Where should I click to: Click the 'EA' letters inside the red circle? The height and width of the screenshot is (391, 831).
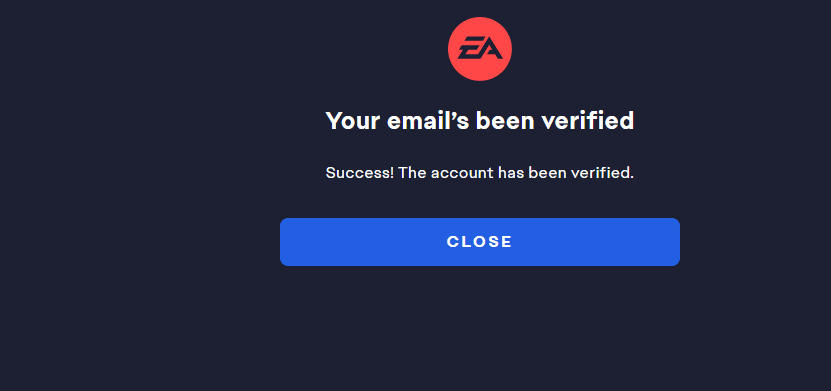click(x=480, y=50)
